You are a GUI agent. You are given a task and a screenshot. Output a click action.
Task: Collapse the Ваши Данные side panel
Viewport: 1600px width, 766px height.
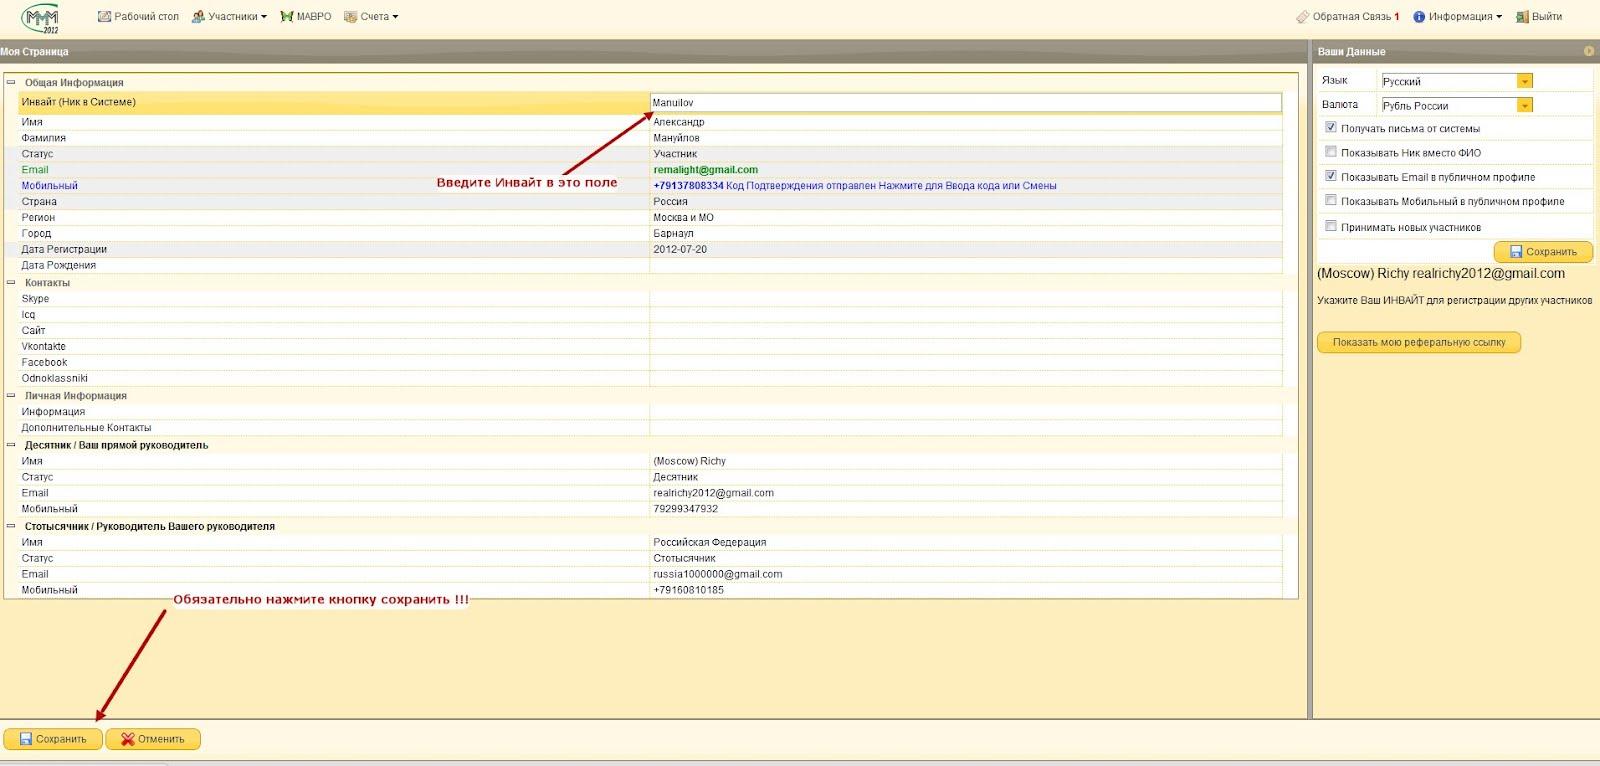pyautogui.click(x=1589, y=51)
